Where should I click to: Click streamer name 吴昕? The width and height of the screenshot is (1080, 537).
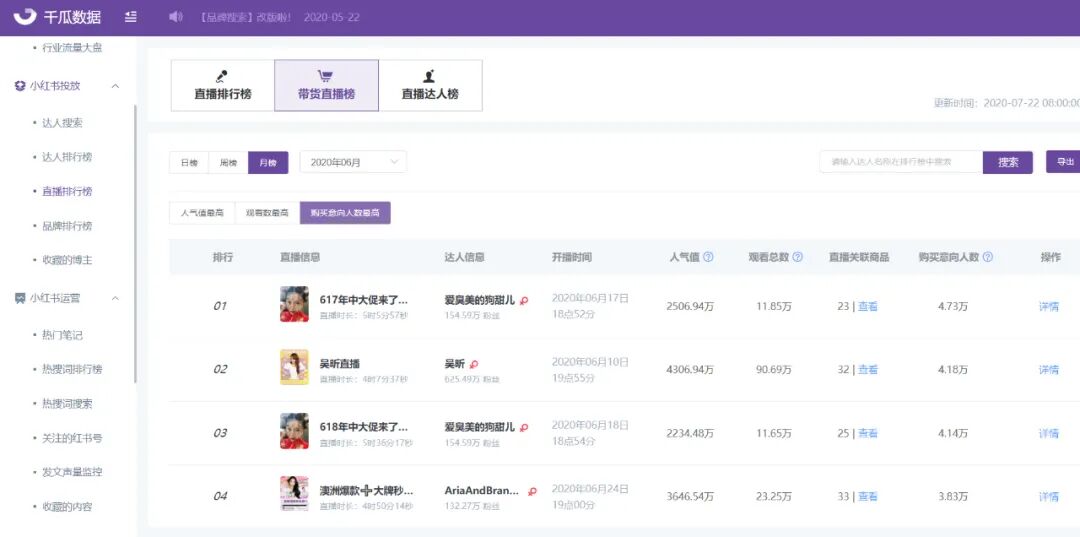pos(455,364)
